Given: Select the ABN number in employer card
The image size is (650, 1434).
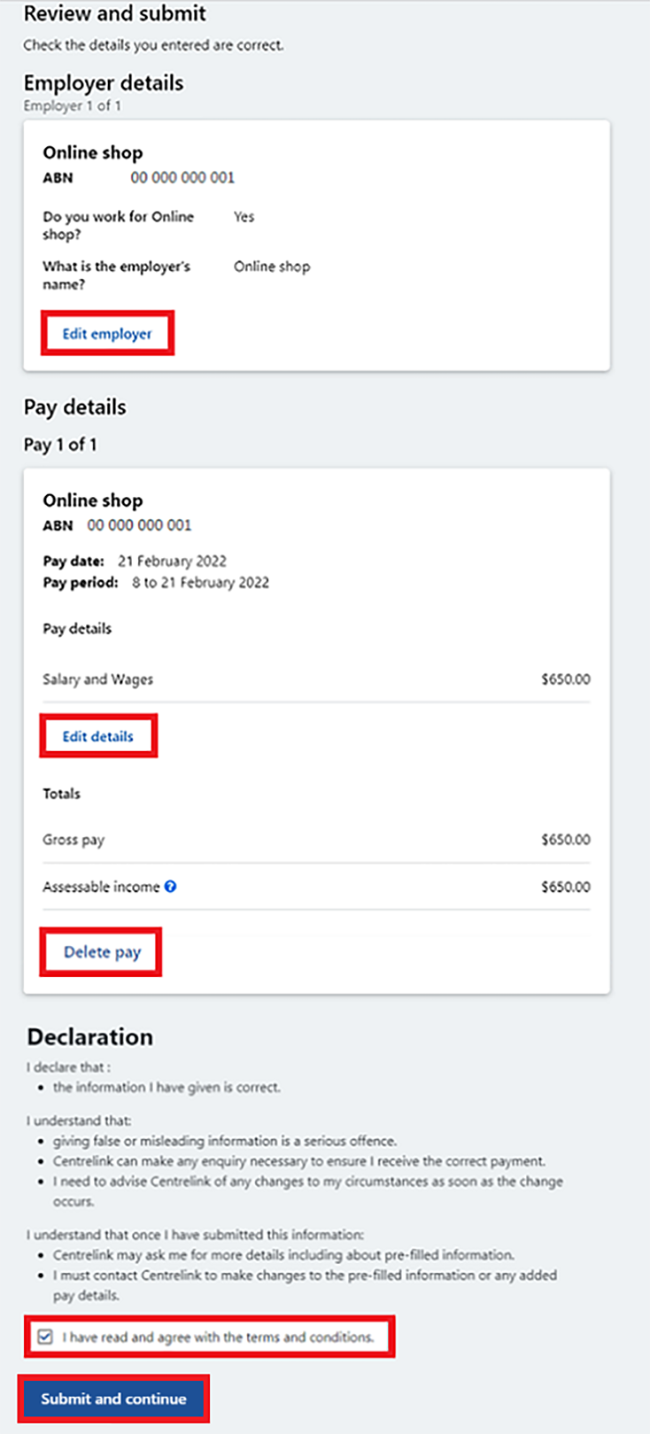Looking at the screenshot, I should pyautogui.click(x=183, y=178).
